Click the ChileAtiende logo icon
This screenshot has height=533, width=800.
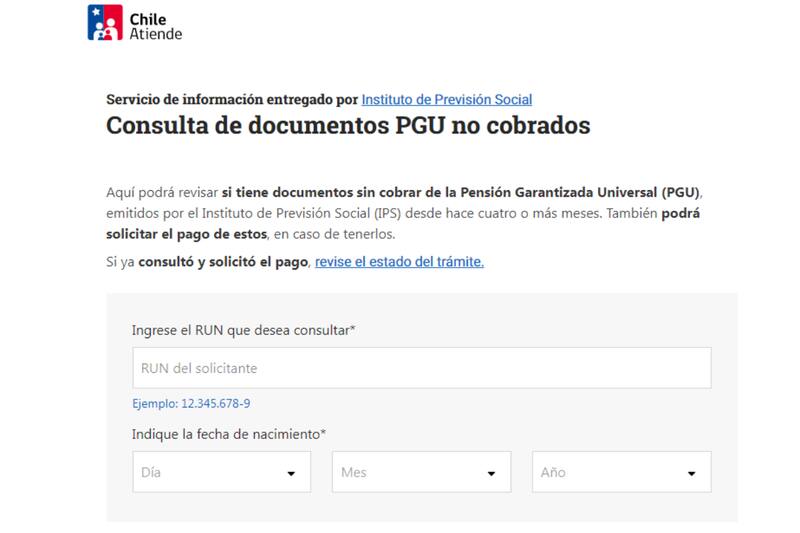tap(105, 23)
